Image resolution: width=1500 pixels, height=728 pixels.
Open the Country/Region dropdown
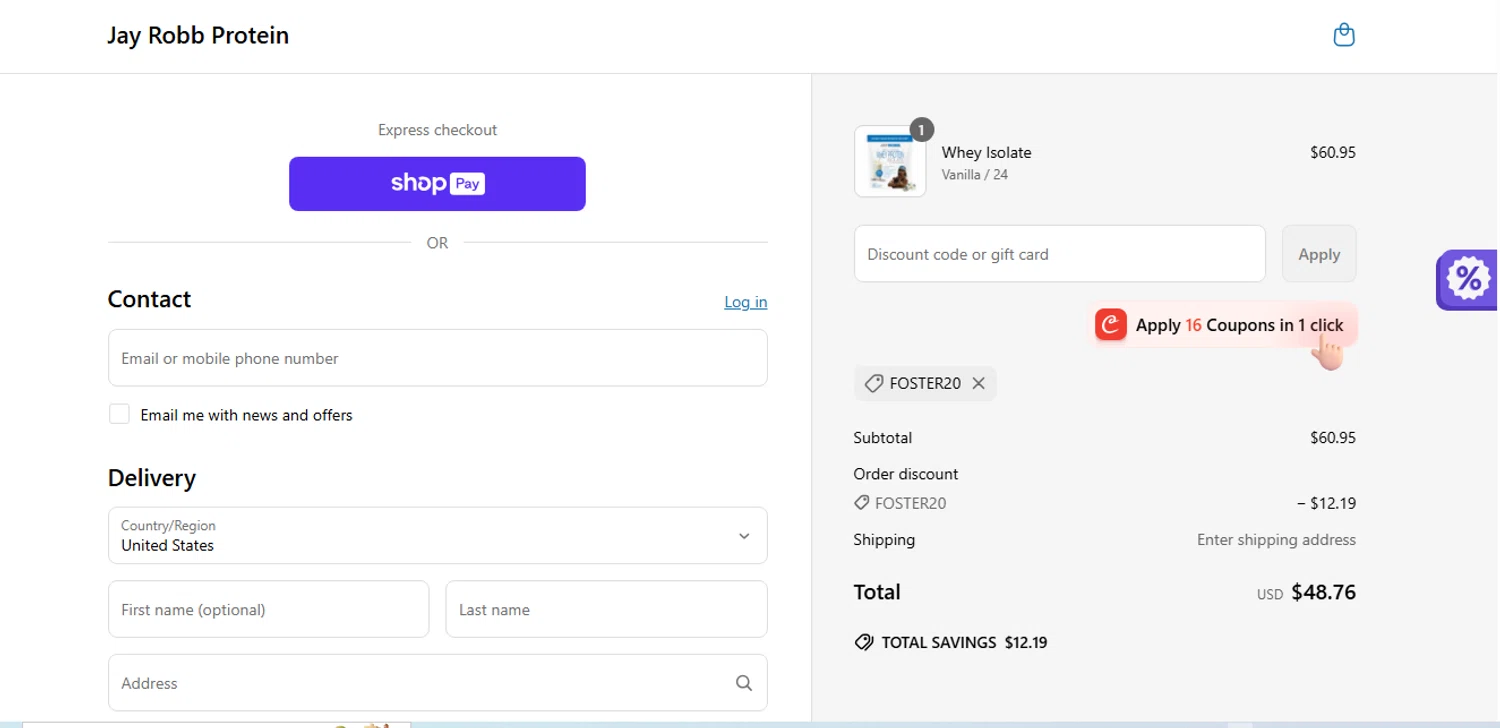pos(437,535)
